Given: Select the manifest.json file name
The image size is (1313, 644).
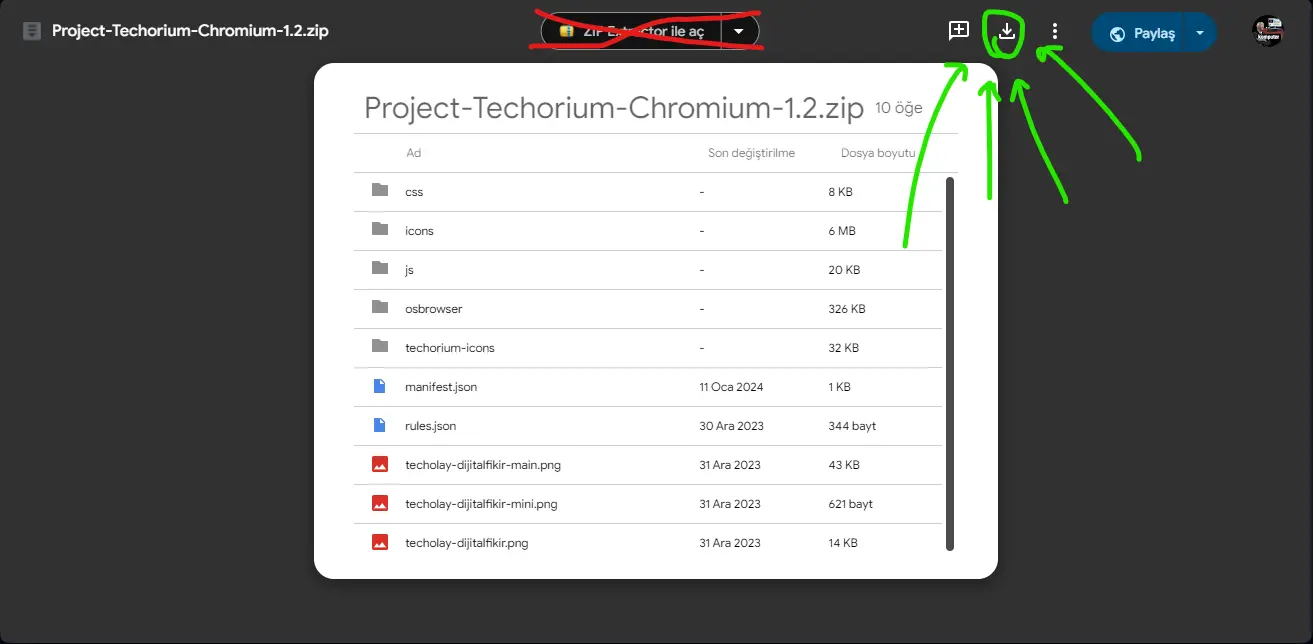Looking at the screenshot, I should click(441, 387).
